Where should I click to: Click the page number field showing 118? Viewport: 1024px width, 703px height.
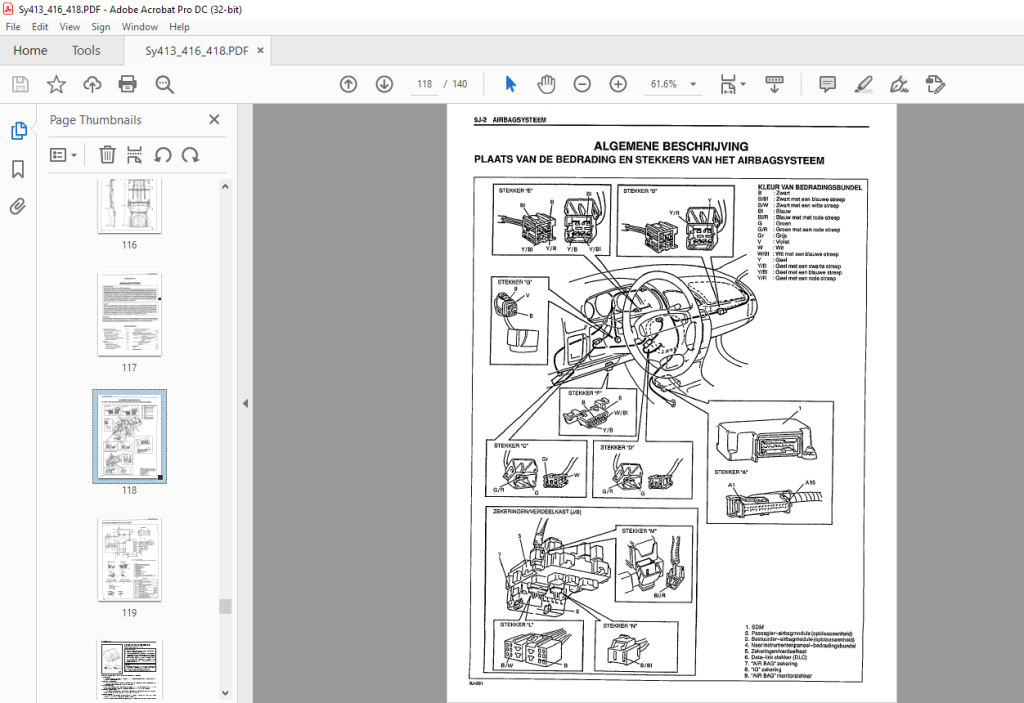pos(424,84)
